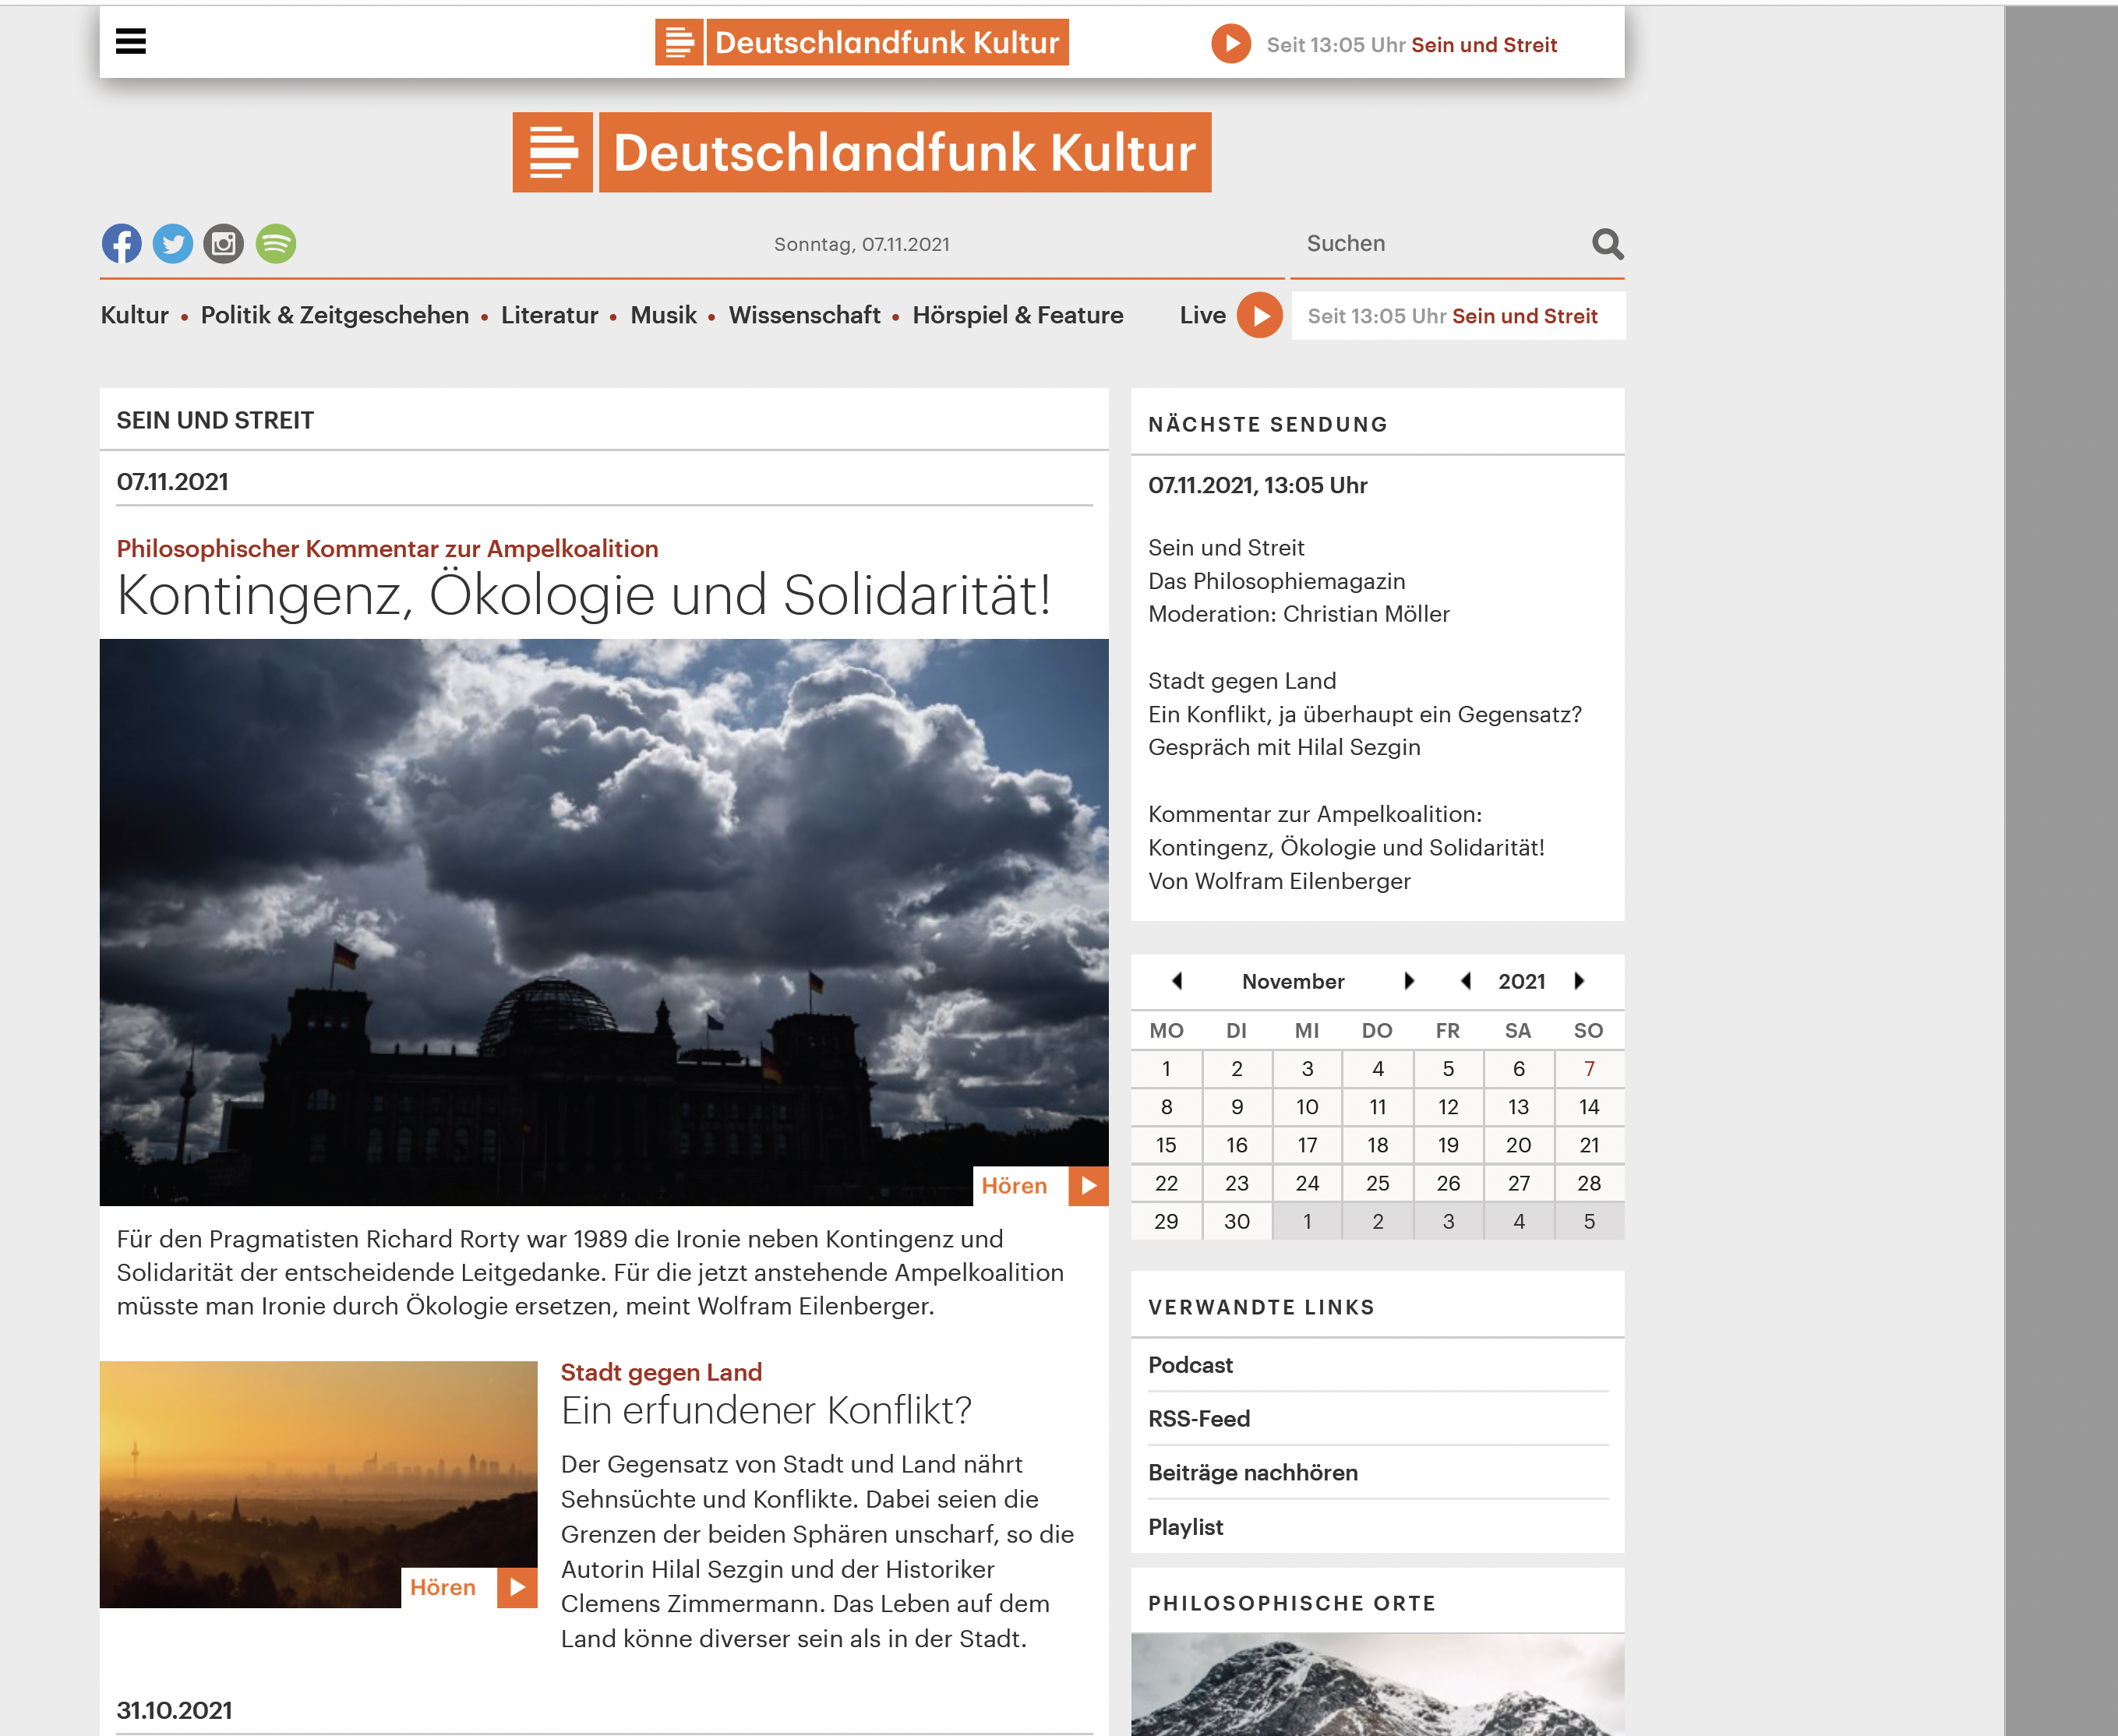Viewport: 2118px width, 1736px height.
Task: Open 'Beiträge nachhören' related link
Action: tap(1253, 1473)
